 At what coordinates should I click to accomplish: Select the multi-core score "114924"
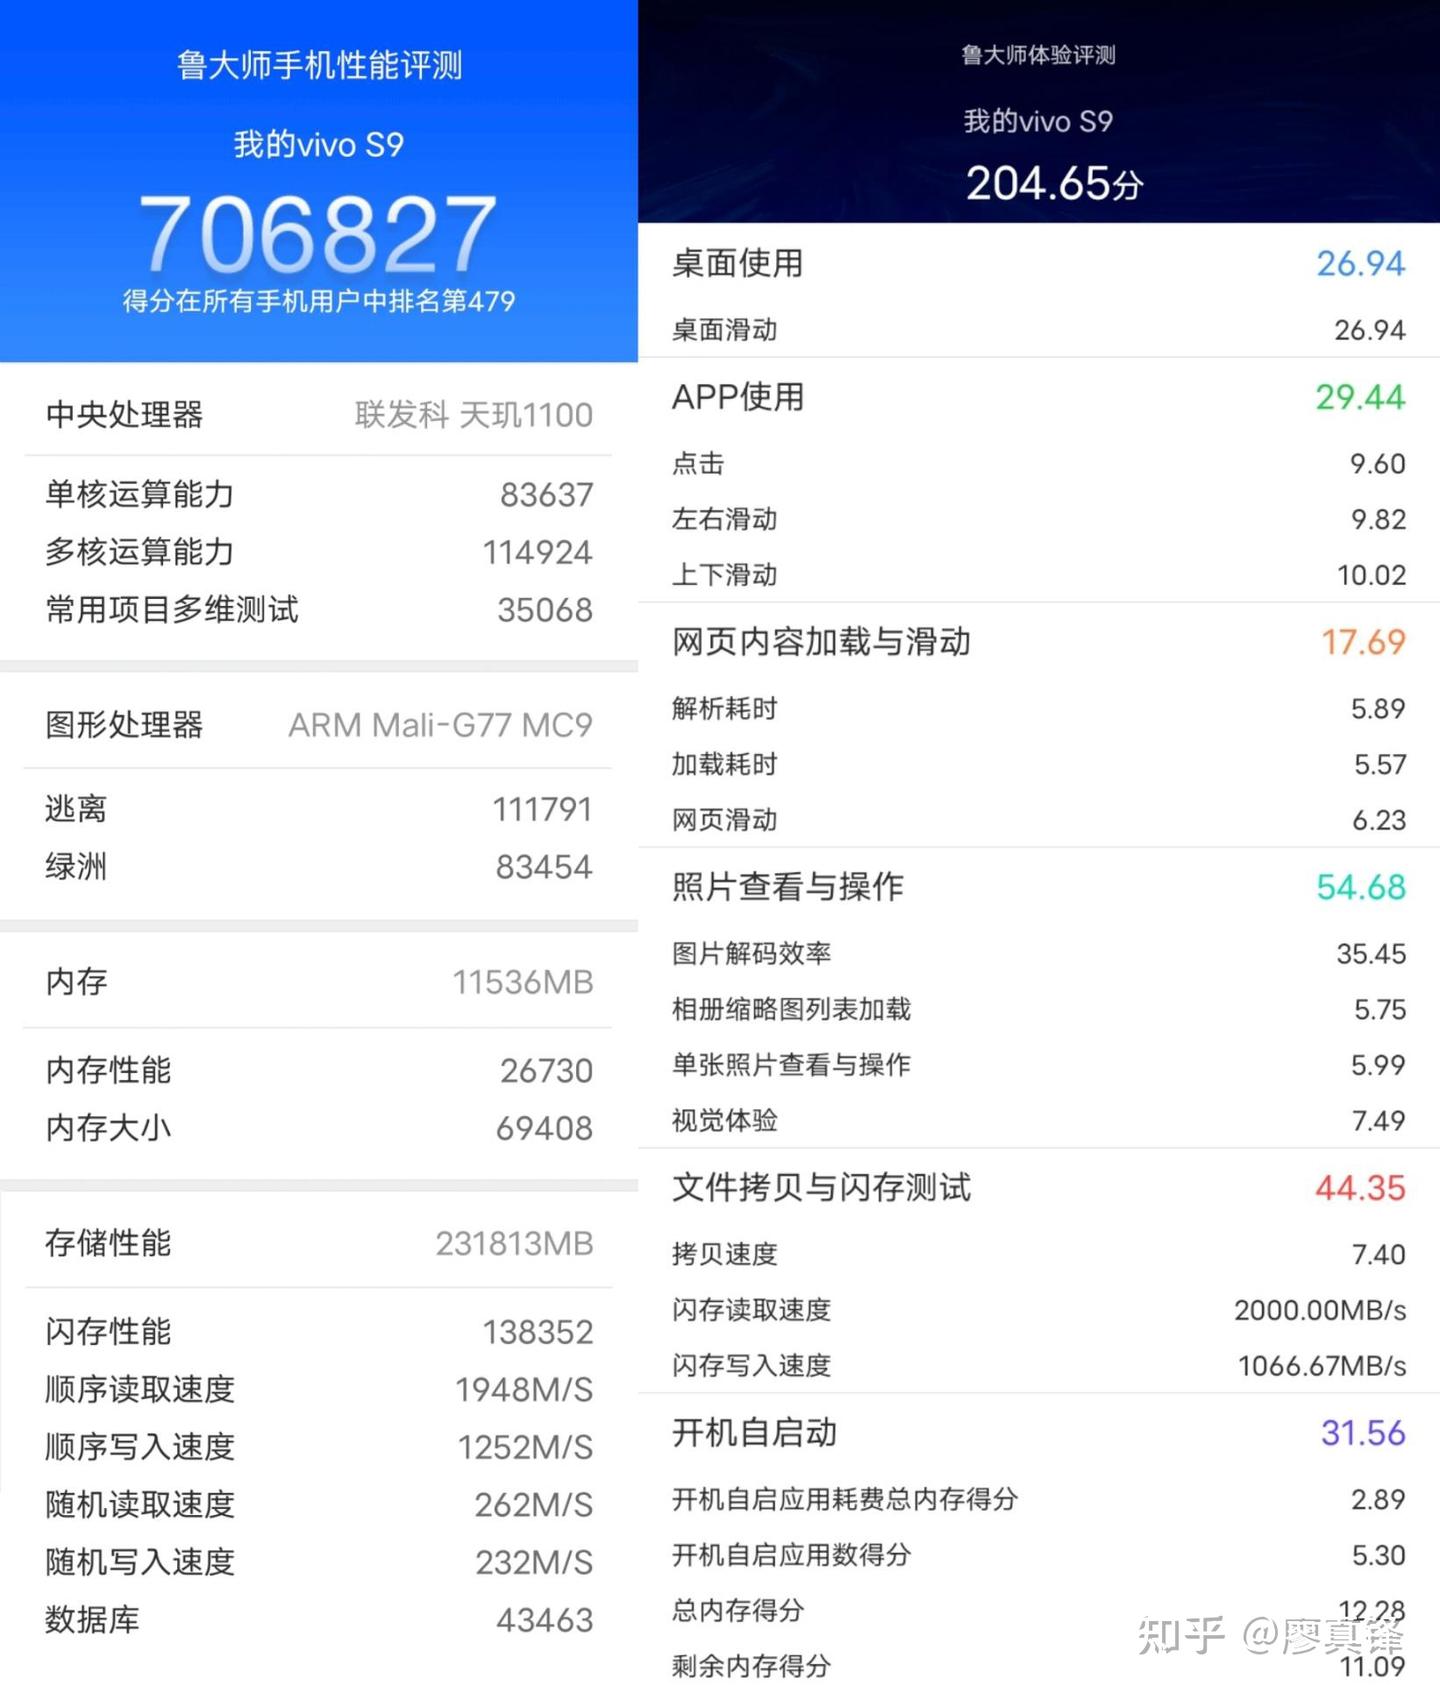(538, 552)
